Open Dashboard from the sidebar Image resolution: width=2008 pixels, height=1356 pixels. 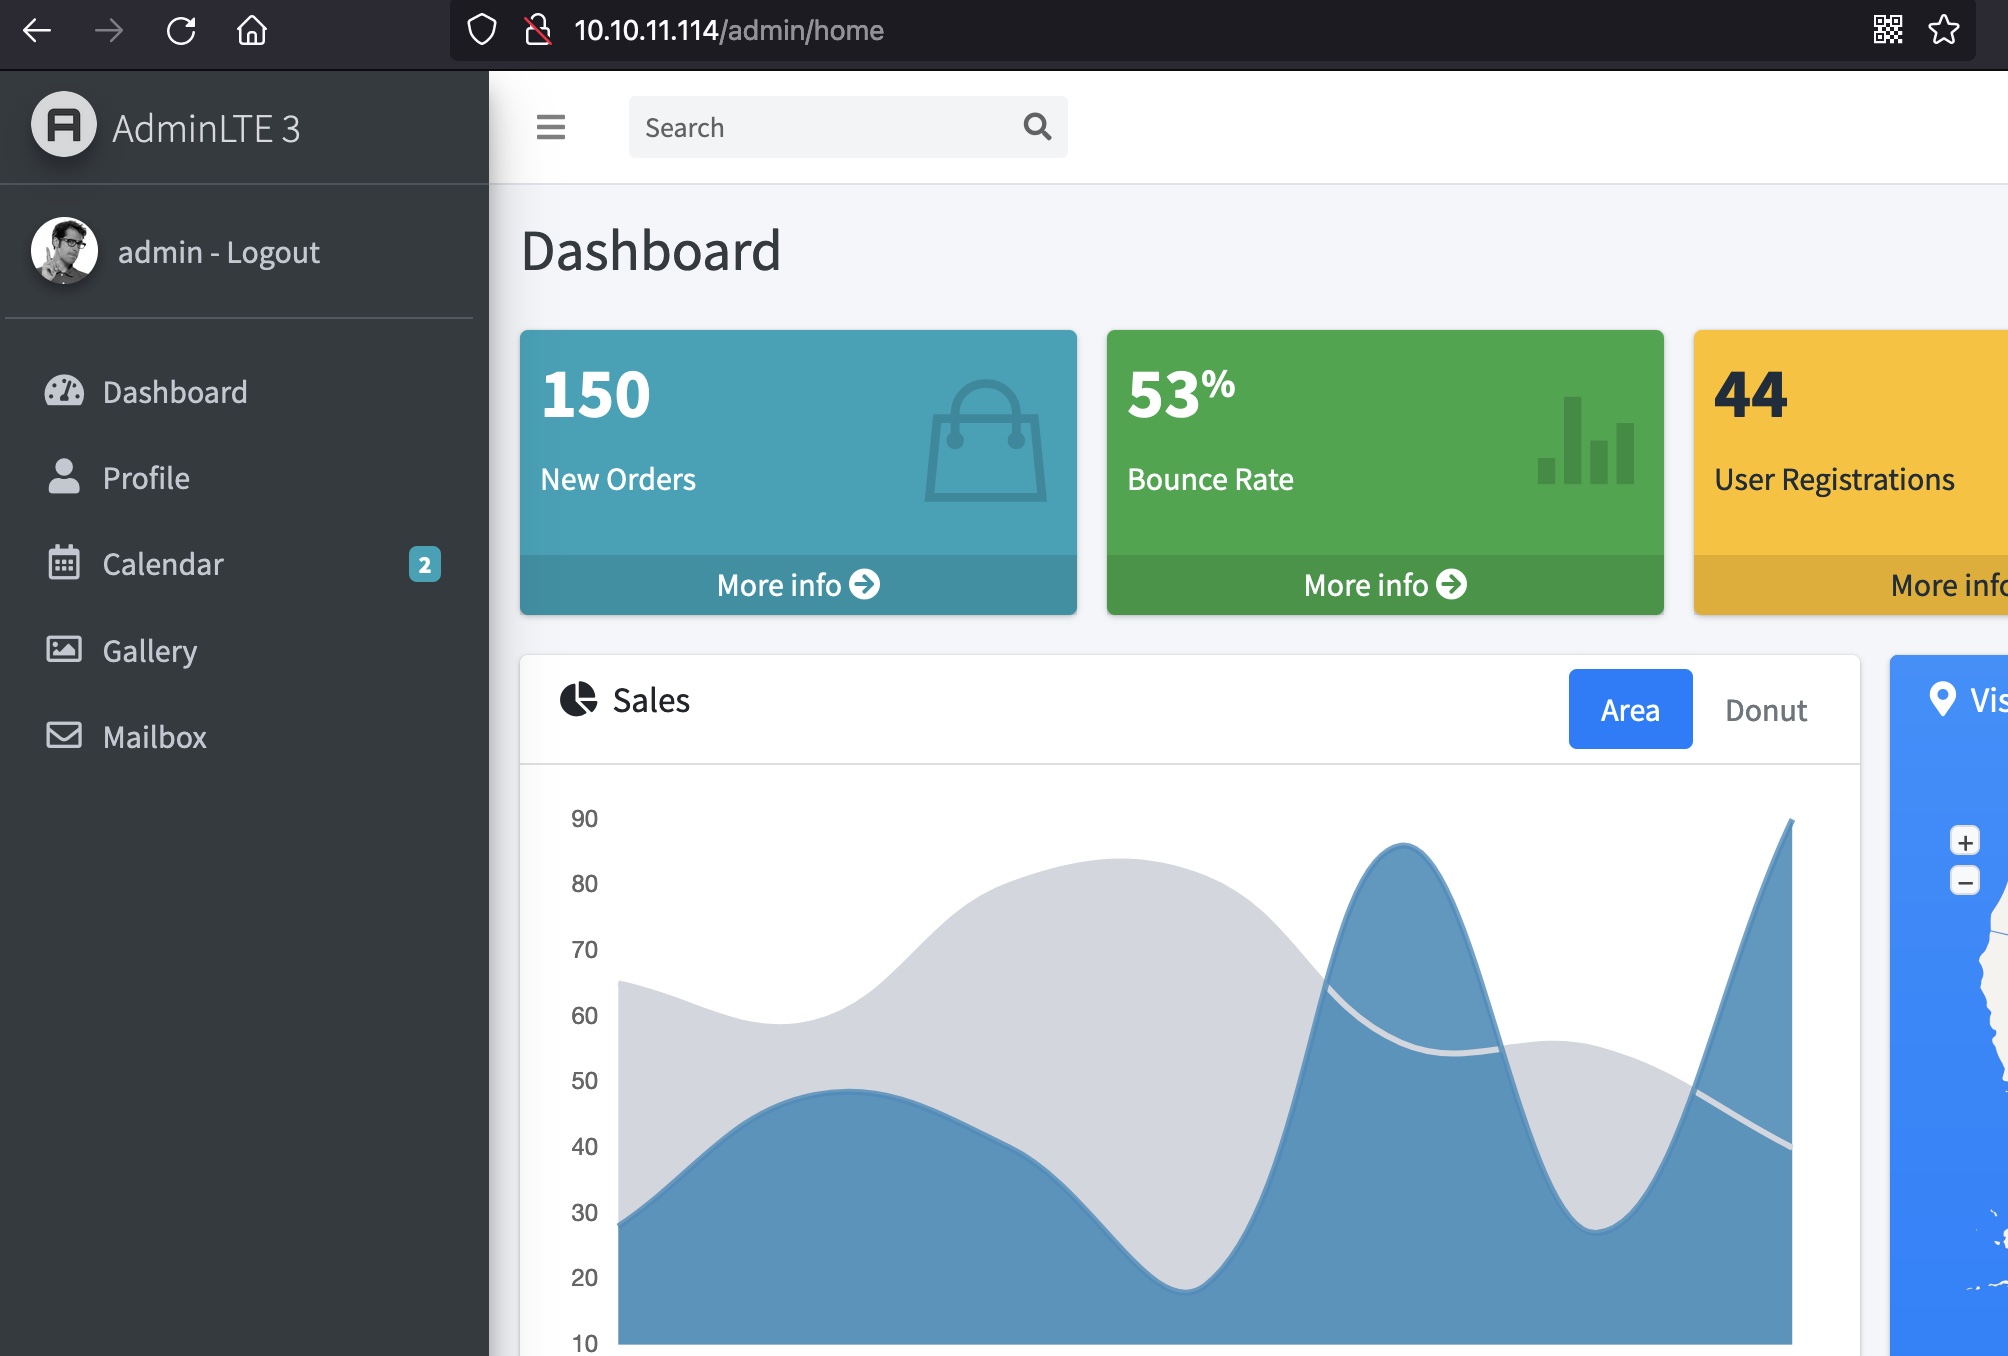tap(175, 392)
